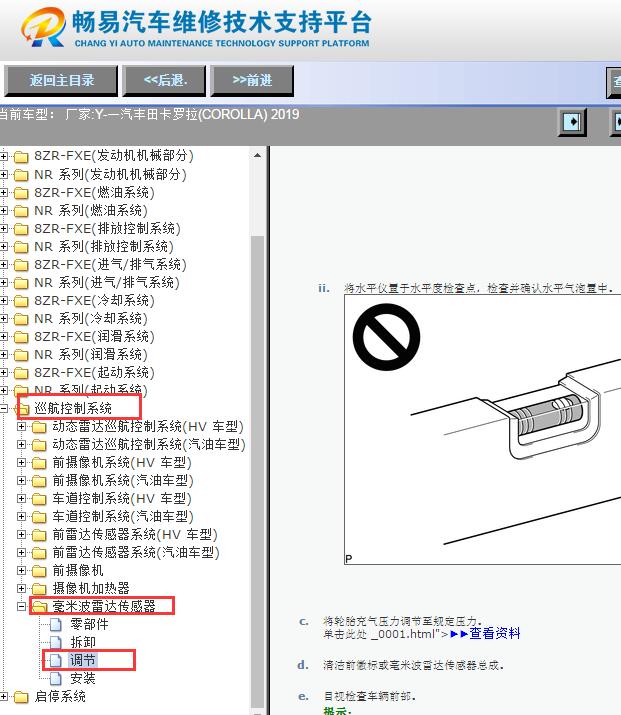Click the tree panel vertical scrollbar thumb
The width and height of the screenshot is (621, 715).
(258, 470)
